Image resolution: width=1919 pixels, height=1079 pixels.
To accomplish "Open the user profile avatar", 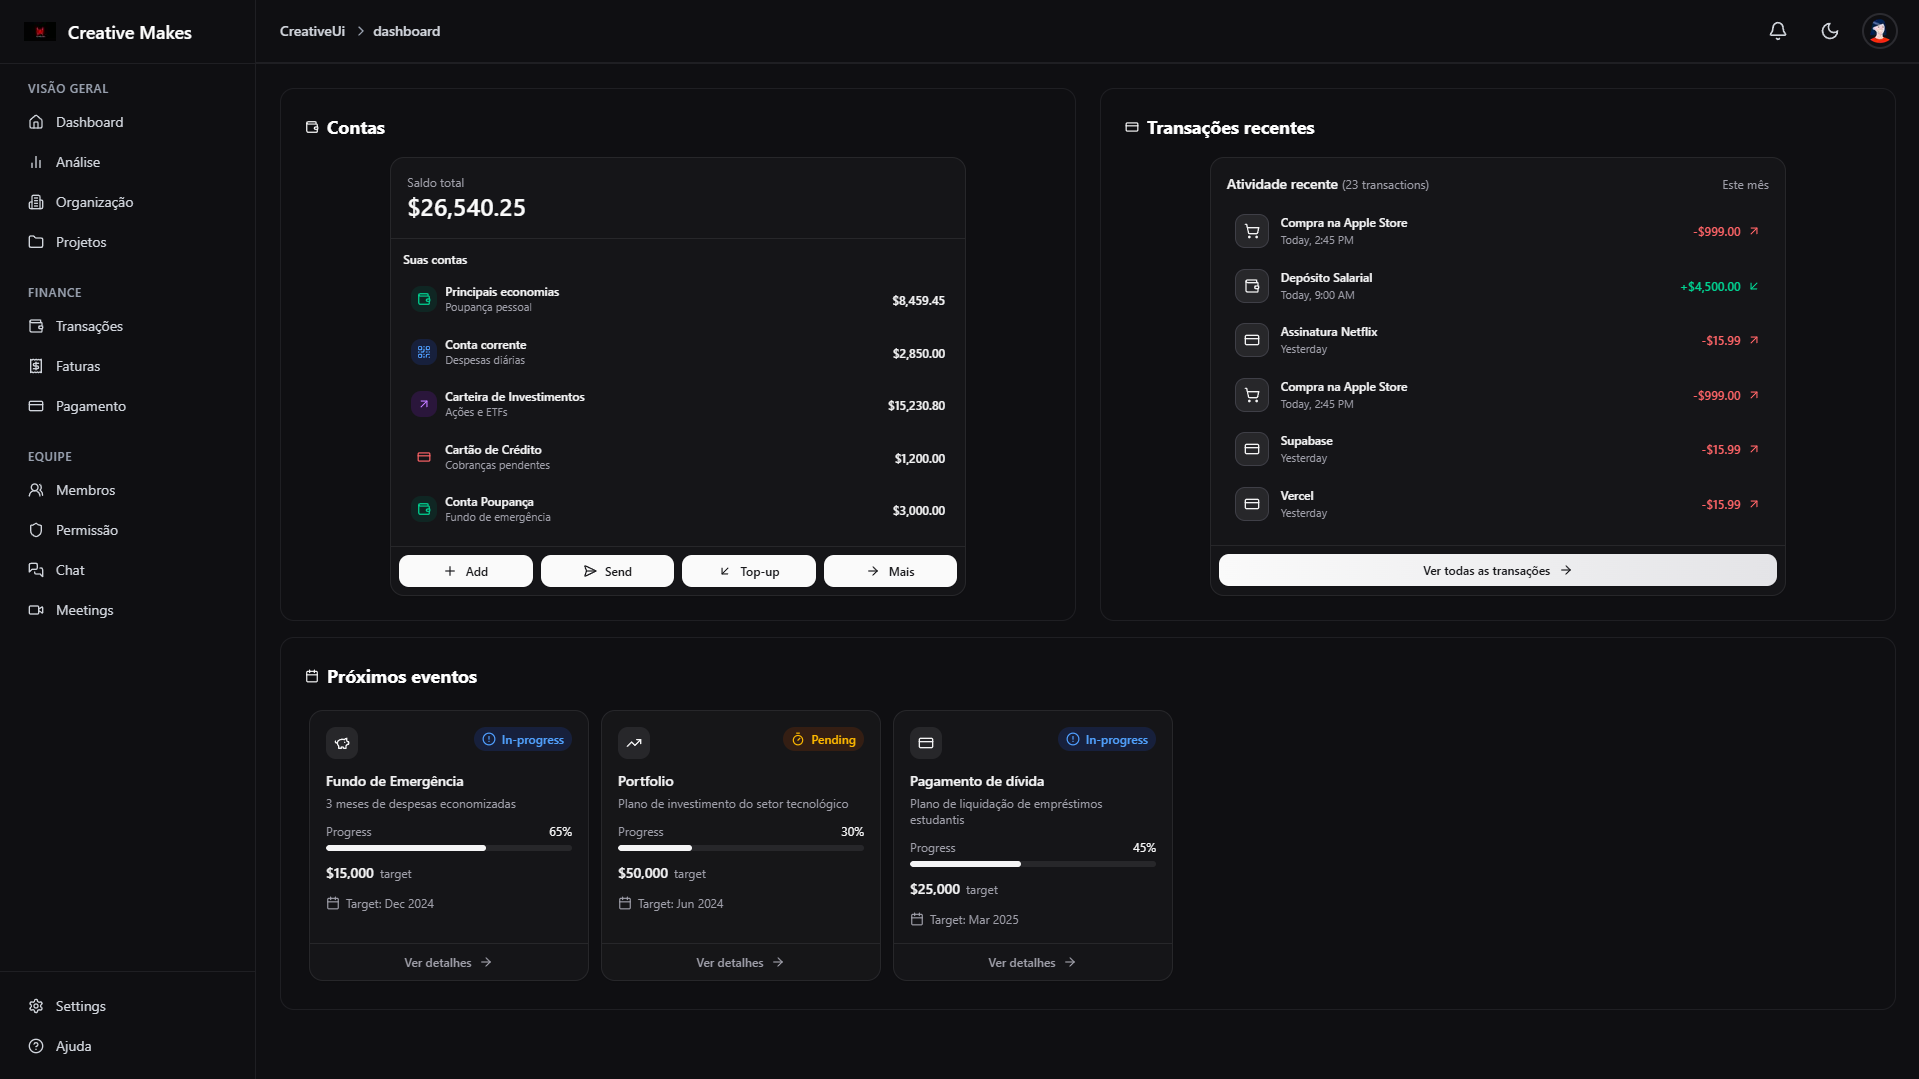I will 1880,31.
